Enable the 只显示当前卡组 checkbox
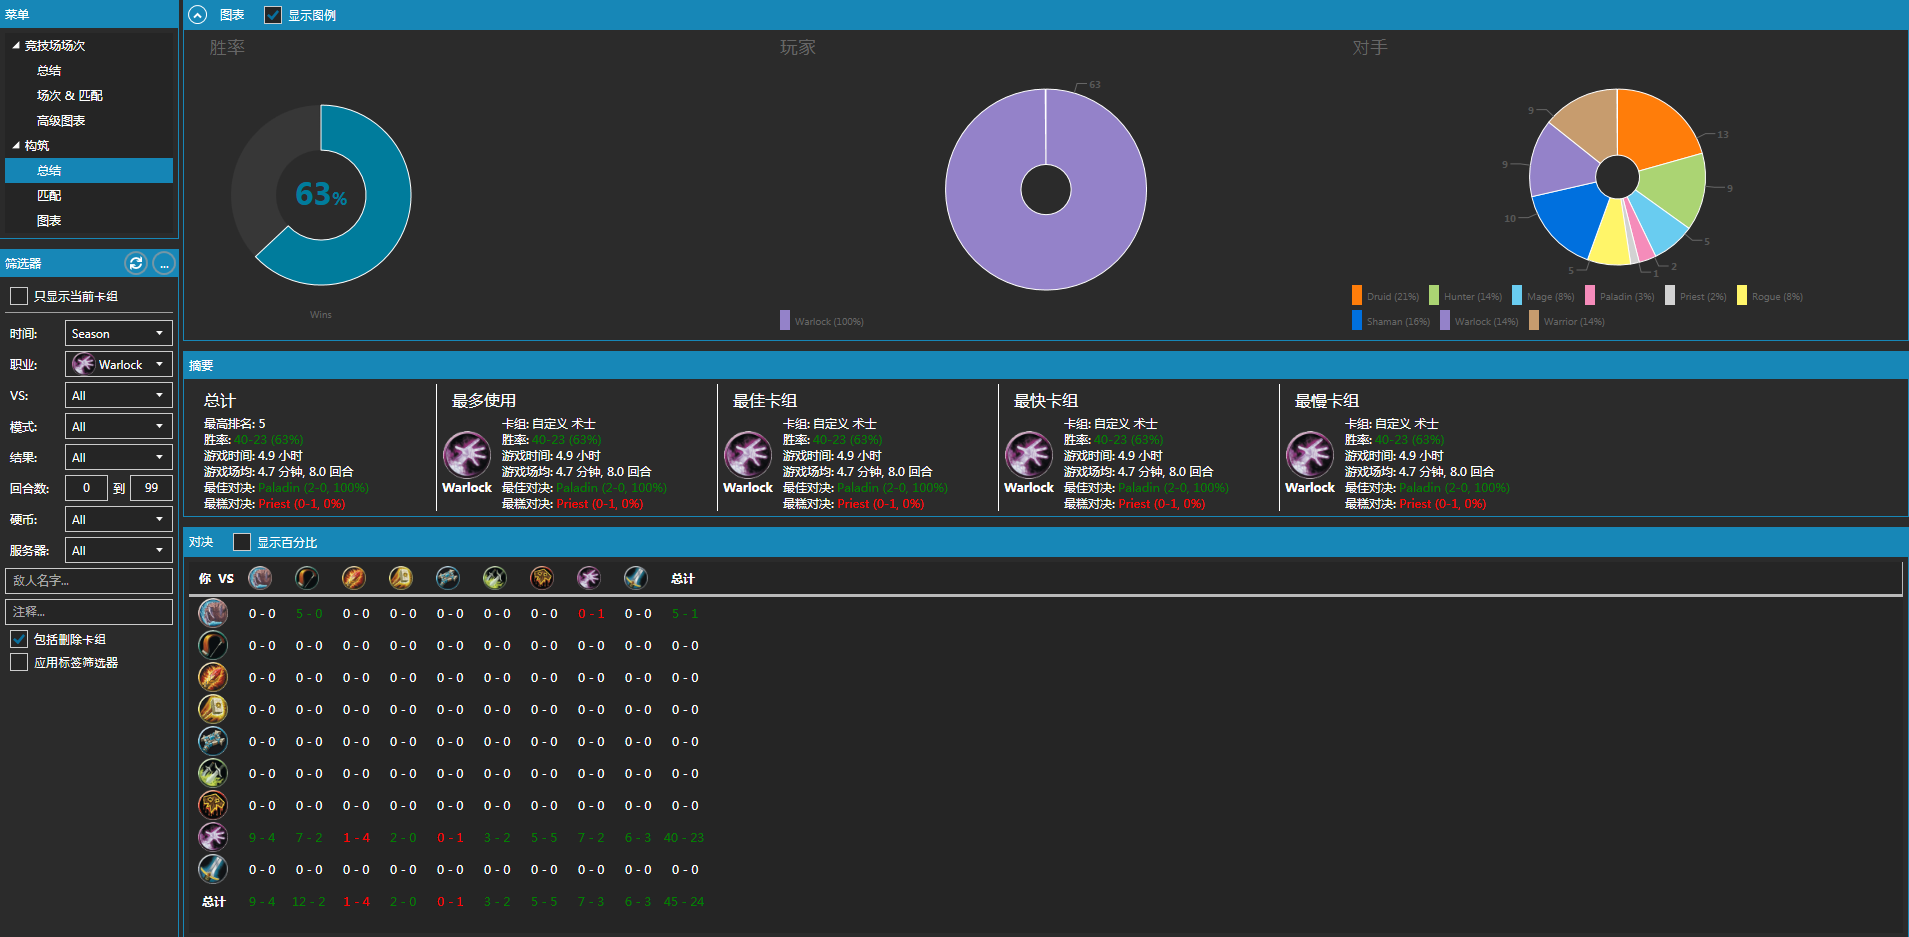The width and height of the screenshot is (1909, 937). click(19, 296)
